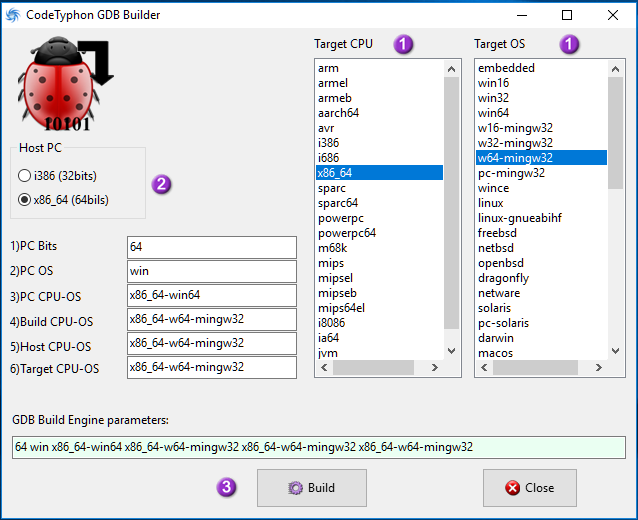Select w32-mingw32 in Target OS list

click(542, 143)
